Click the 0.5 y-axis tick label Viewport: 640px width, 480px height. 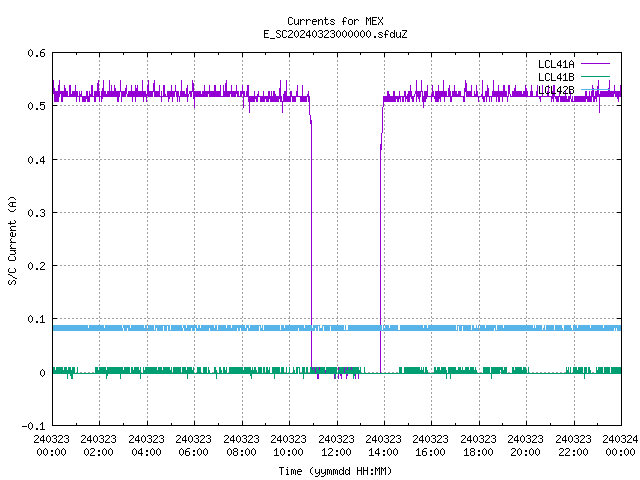36,106
